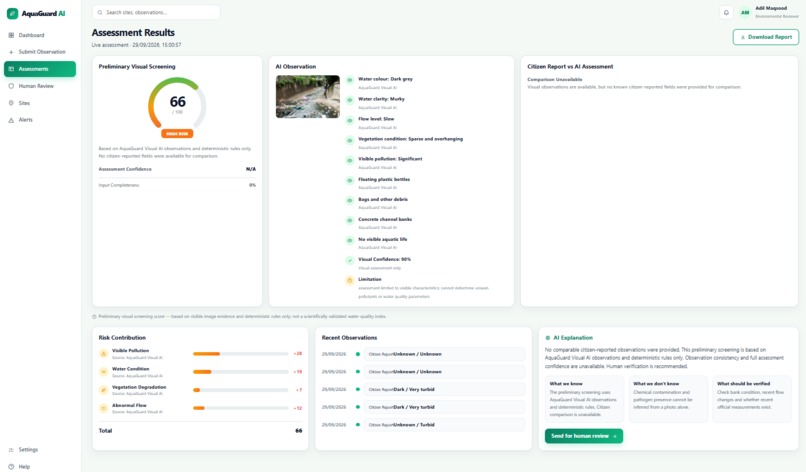Click the Dashboard grid icon in the sidebar
Screen dimensions: 806x472
[11, 35]
